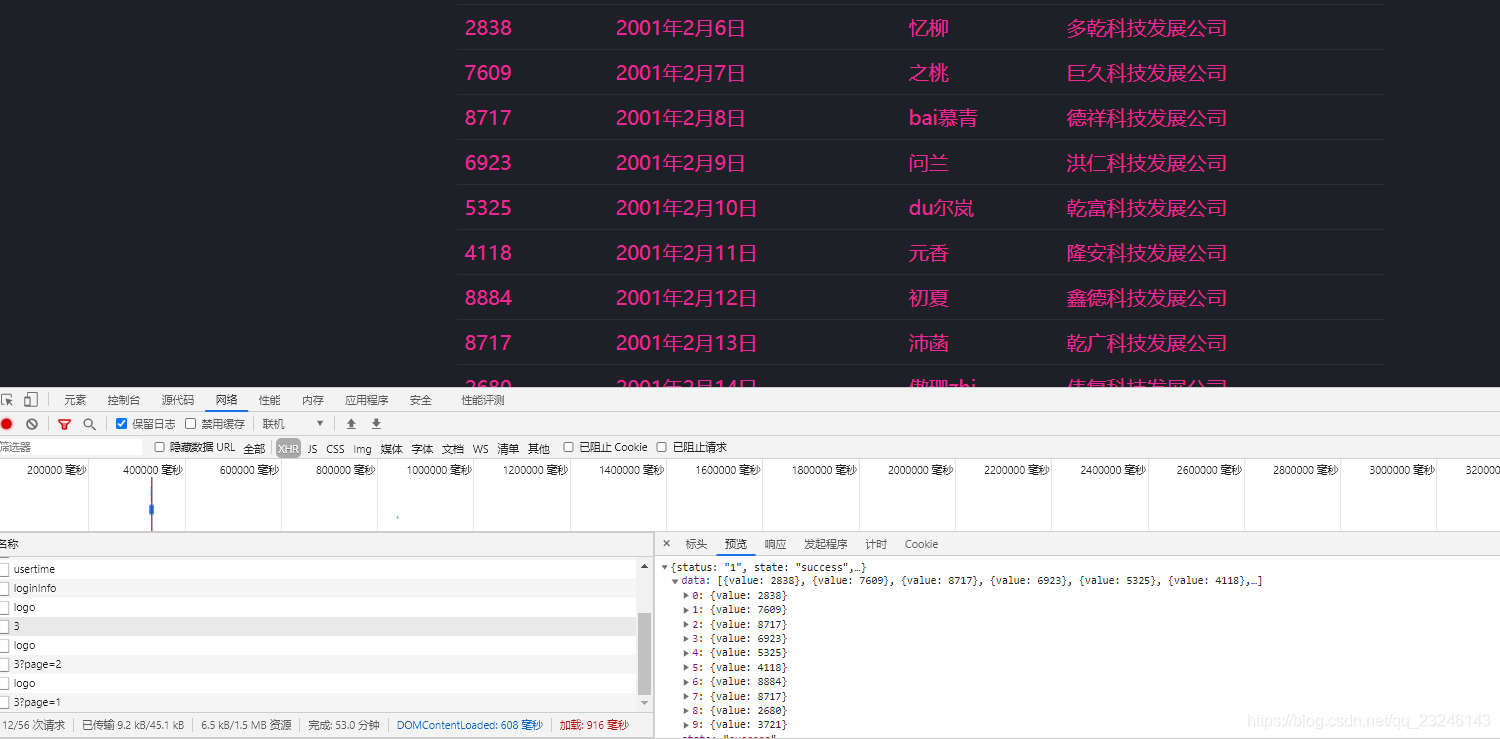This screenshot has height=739, width=1500.
Task: Expand item 6: {value: 8884}
Action: click(686, 682)
